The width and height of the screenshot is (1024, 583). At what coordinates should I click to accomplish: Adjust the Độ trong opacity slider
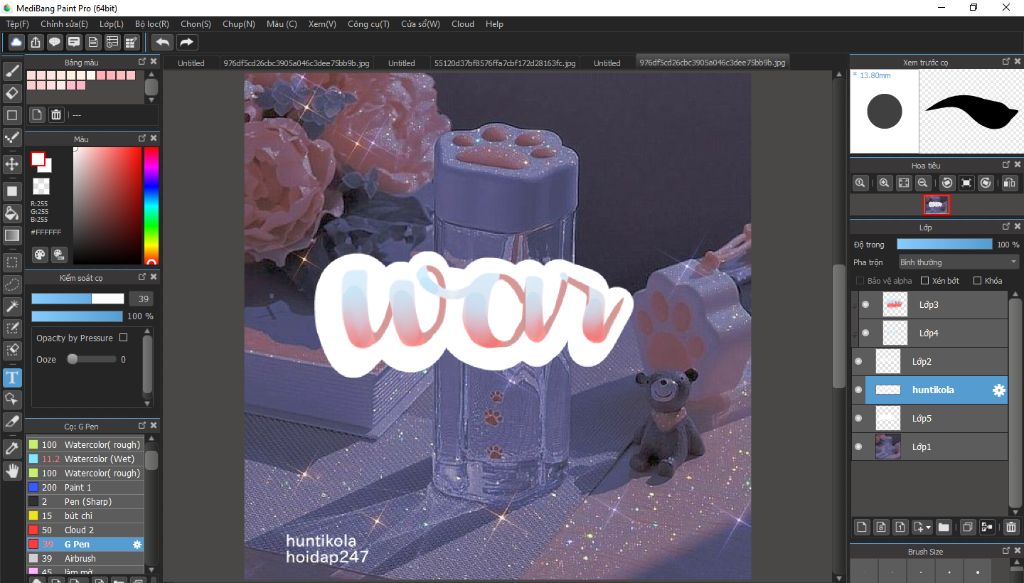(944, 244)
